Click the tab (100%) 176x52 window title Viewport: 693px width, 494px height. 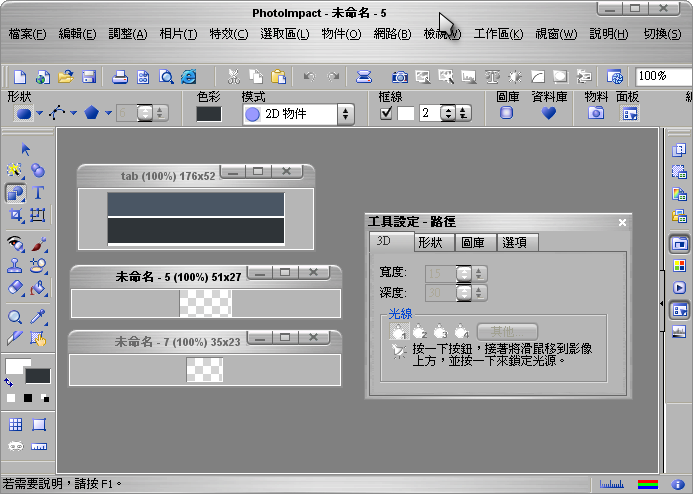coord(168,176)
